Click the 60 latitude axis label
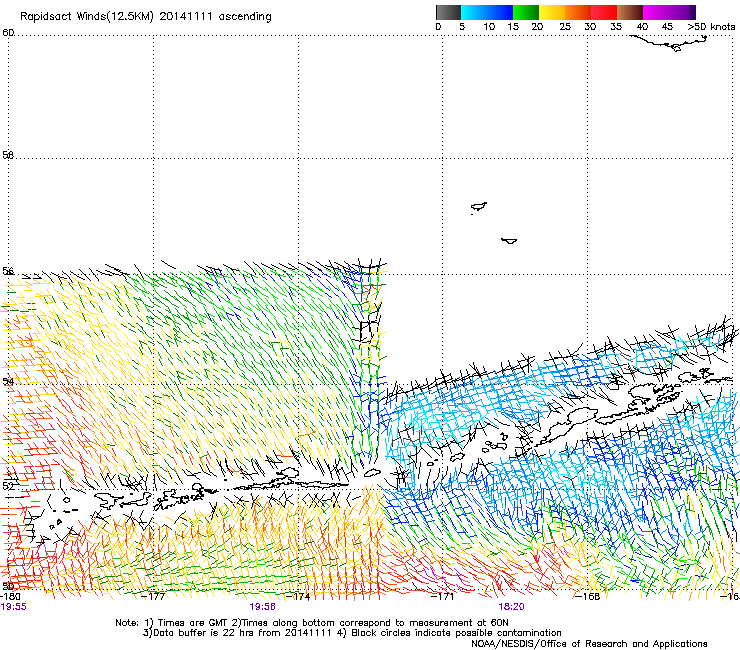The image size is (740, 650). click(x=8, y=33)
